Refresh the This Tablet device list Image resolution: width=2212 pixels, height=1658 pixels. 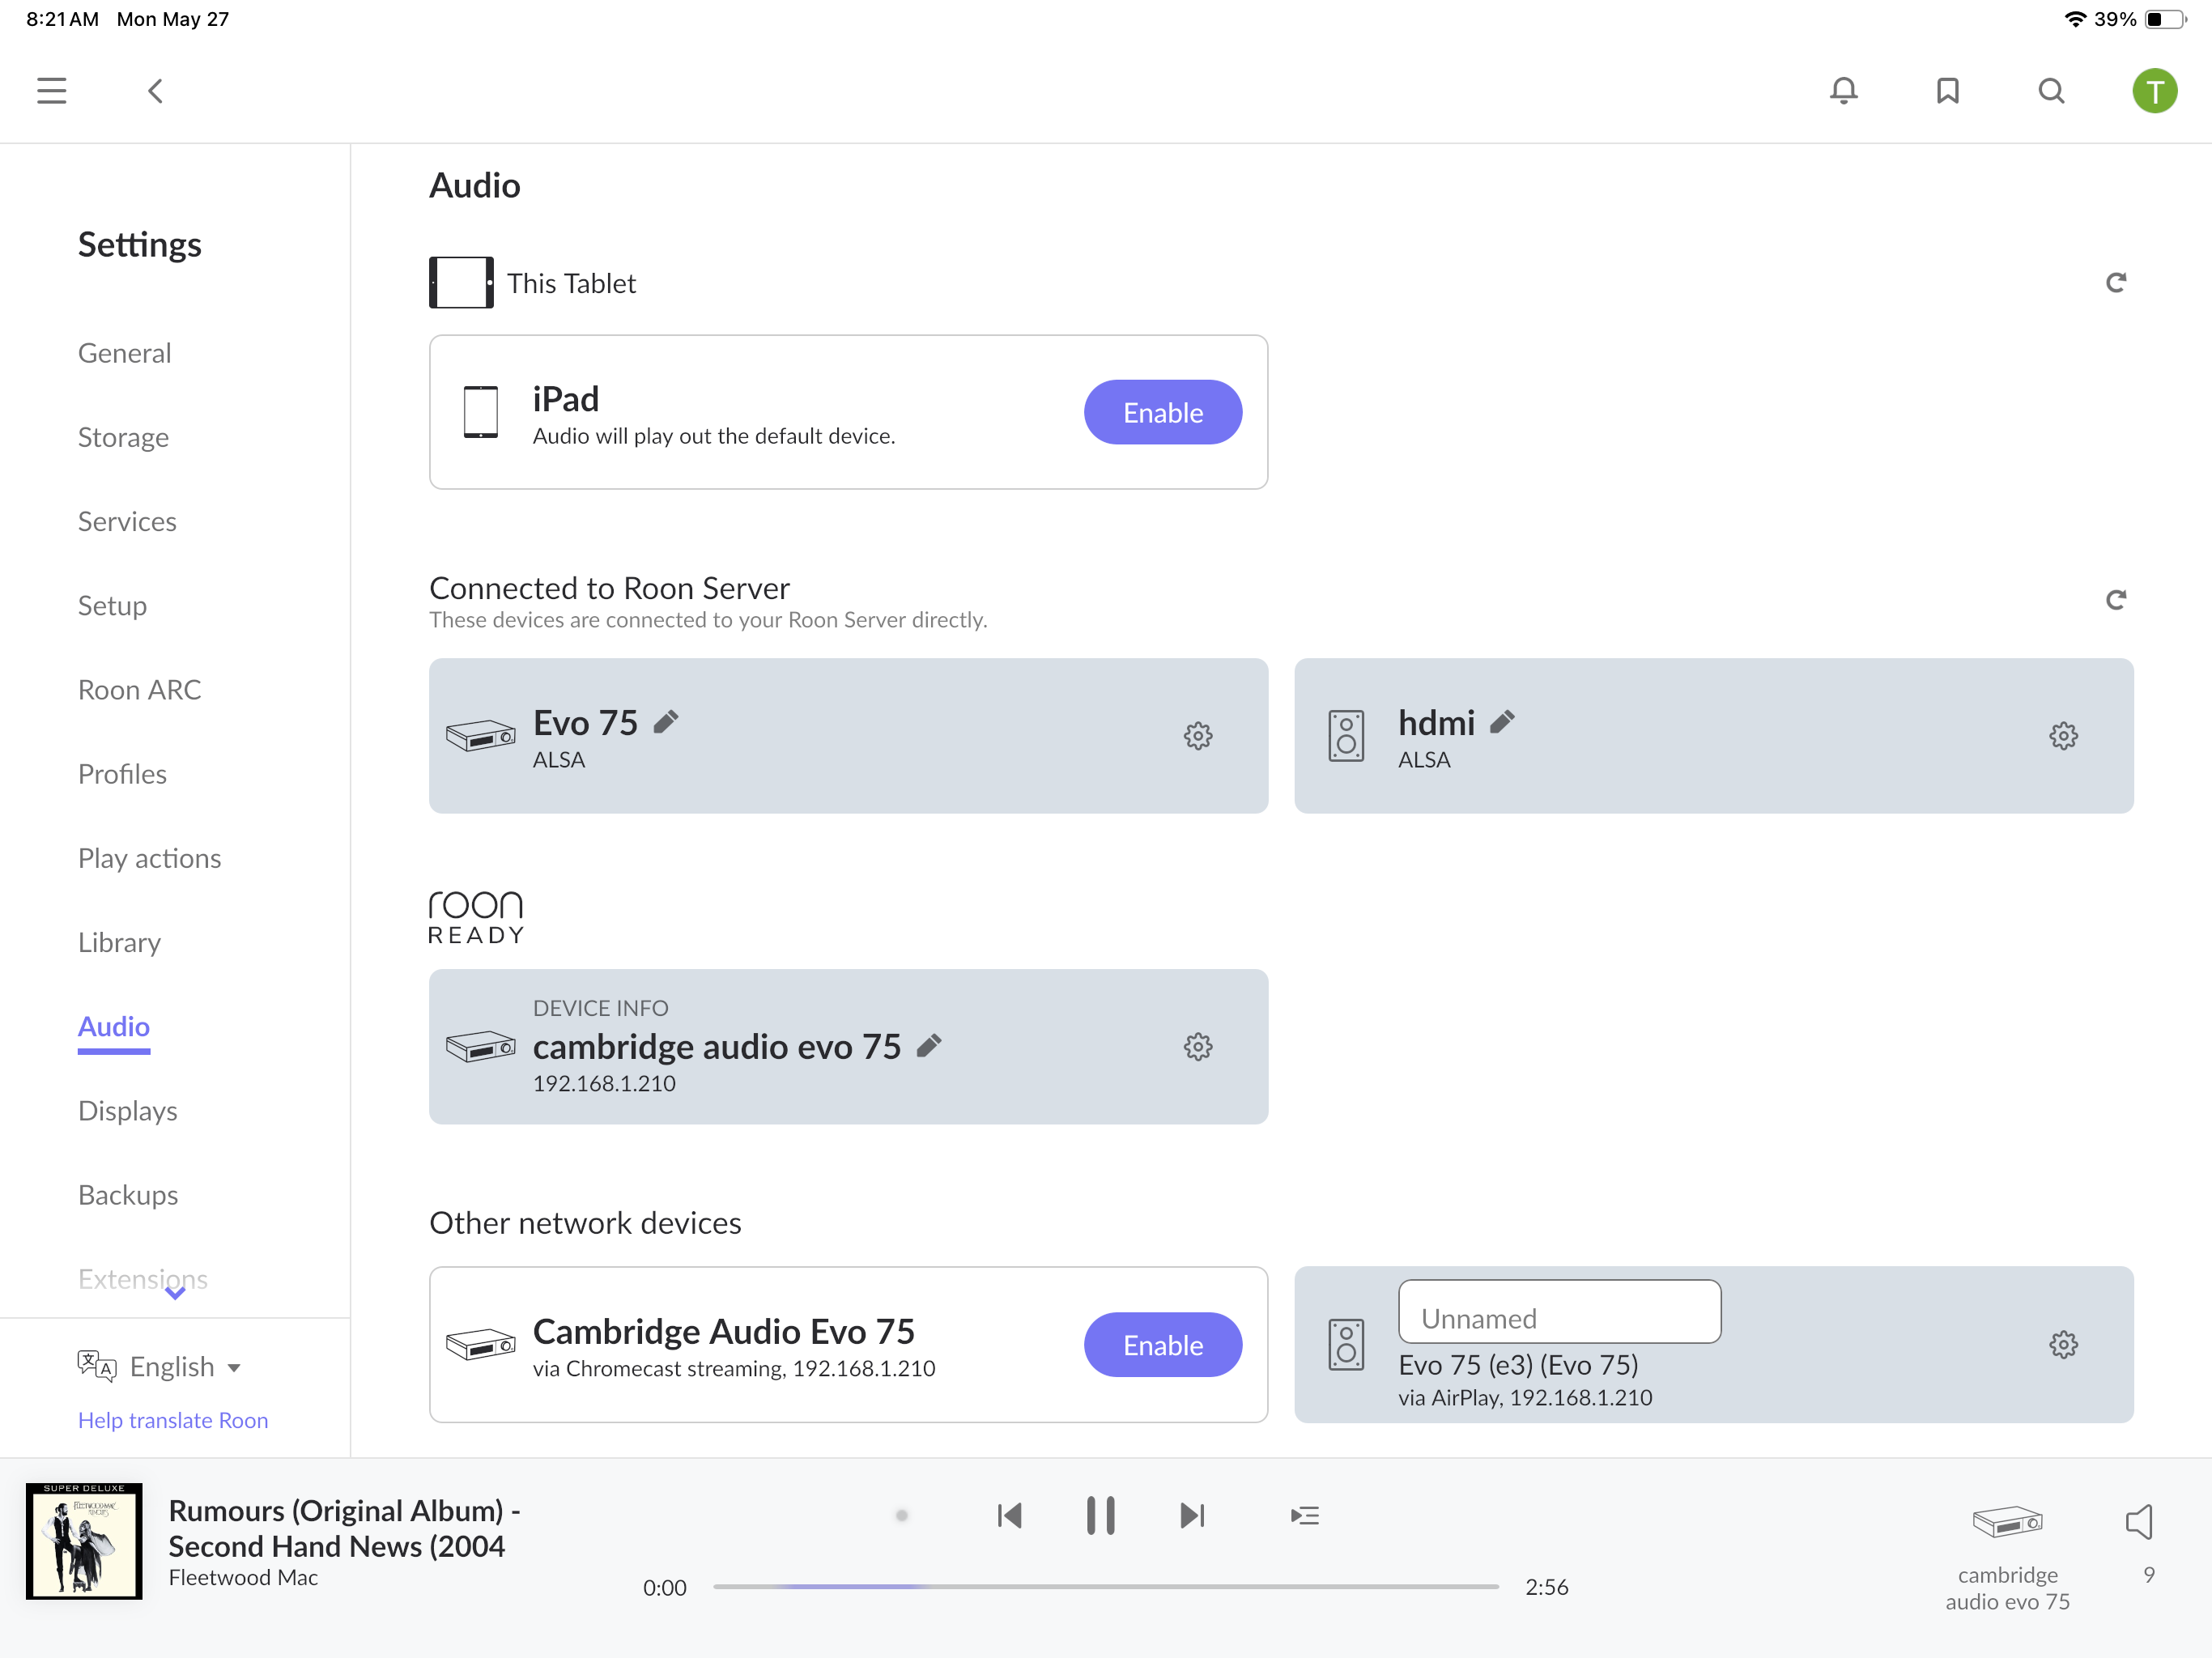point(2115,283)
